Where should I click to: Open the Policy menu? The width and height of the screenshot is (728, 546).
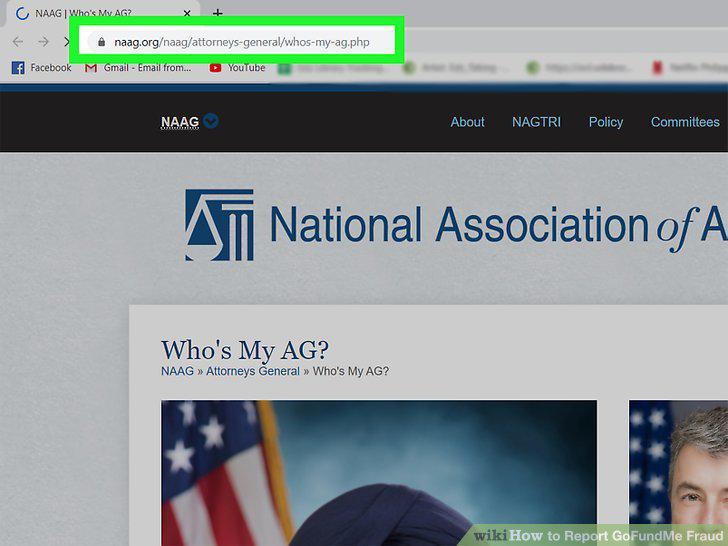click(605, 122)
